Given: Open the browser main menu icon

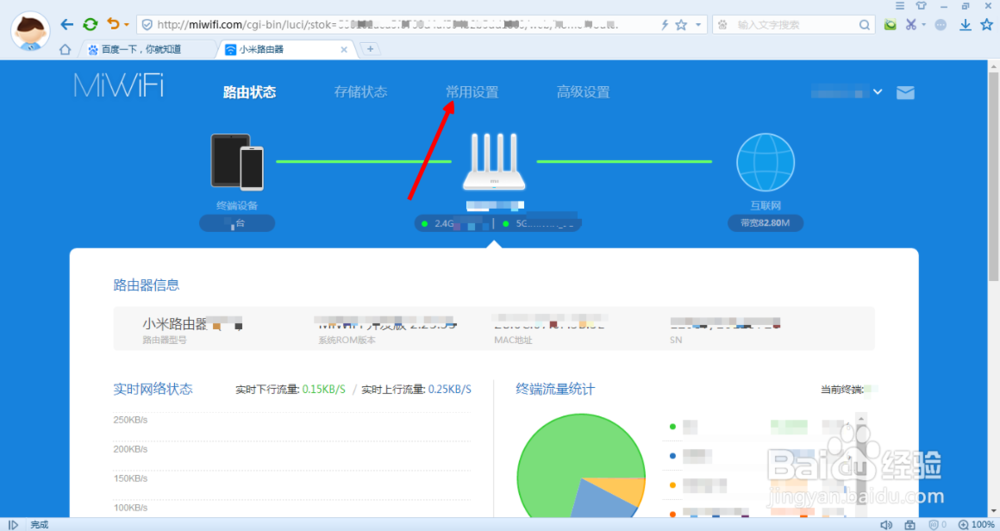Looking at the screenshot, I should [x=900, y=6].
